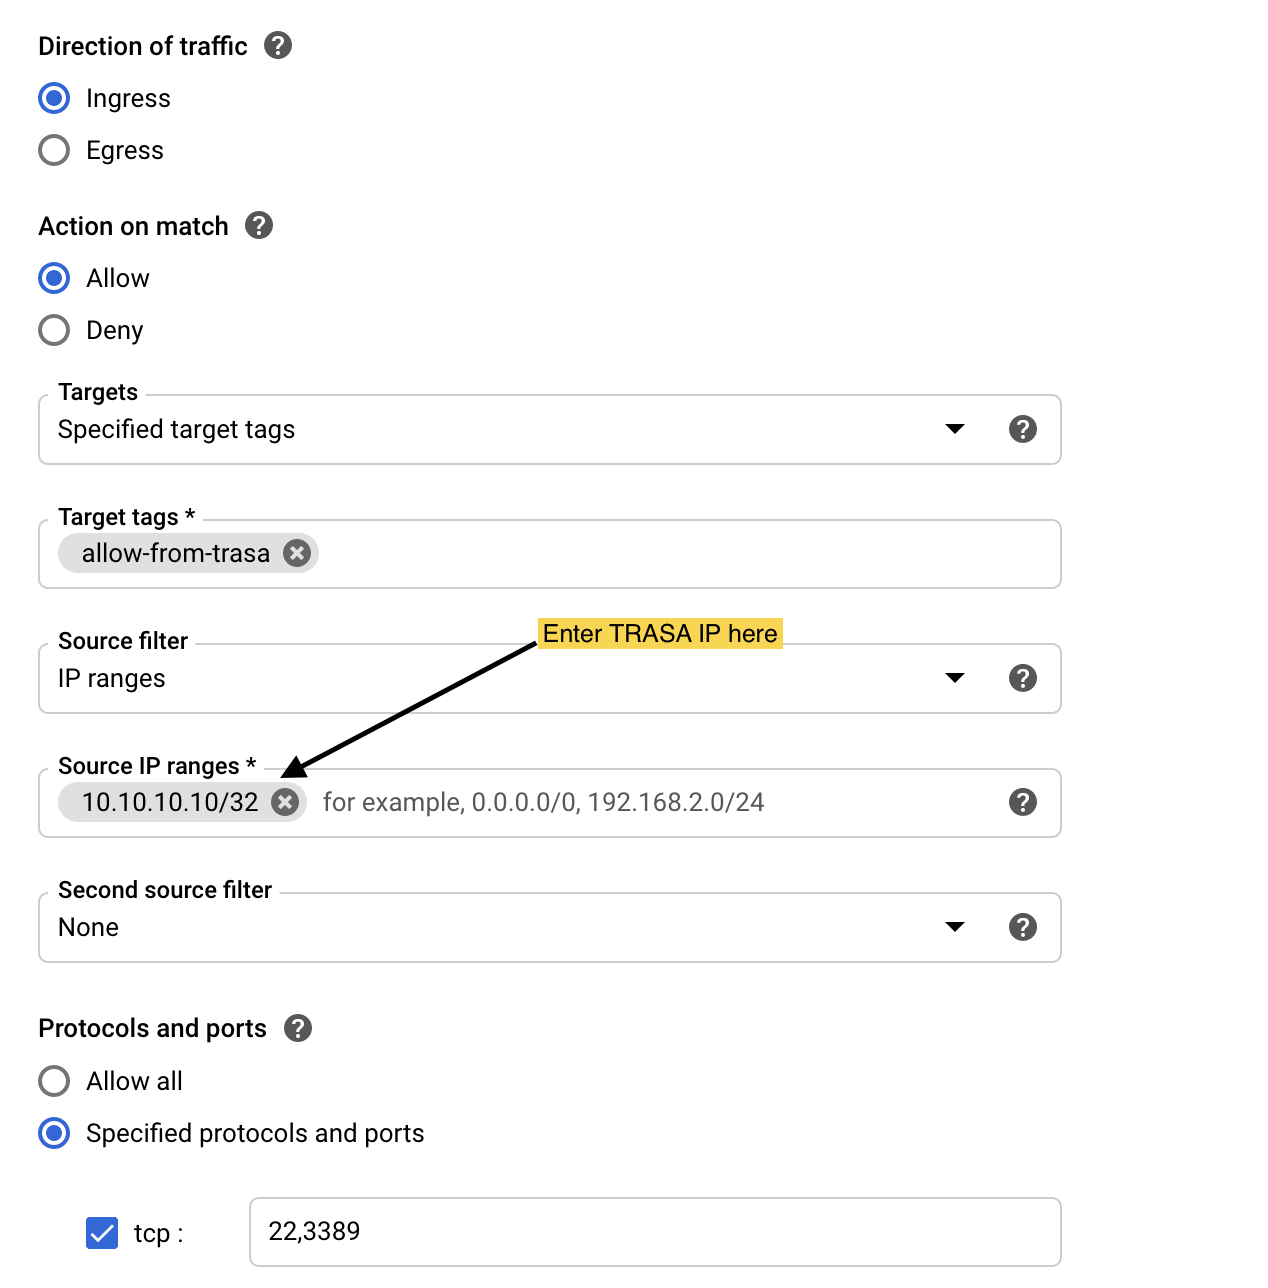
Task: Open help for Source IP ranges
Action: 1022,802
